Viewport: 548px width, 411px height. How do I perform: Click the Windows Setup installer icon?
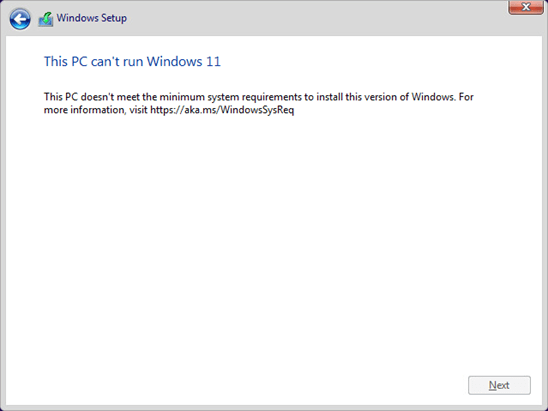[45, 19]
